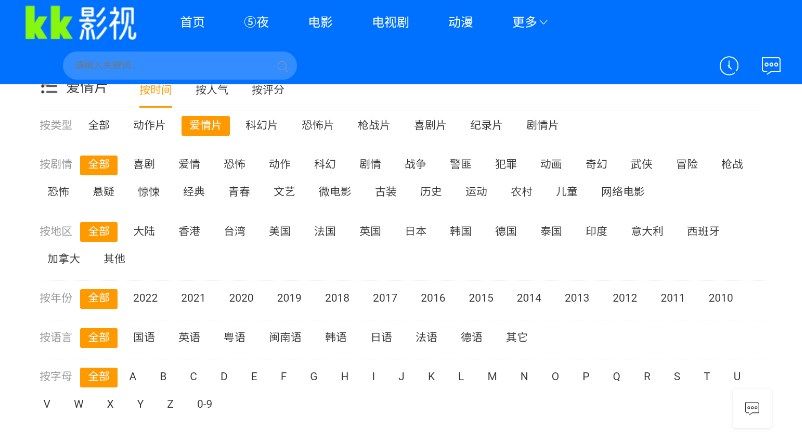The height and width of the screenshot is (437, 802).
Task: Filter language by 闽南语
Action: [285, 337]
